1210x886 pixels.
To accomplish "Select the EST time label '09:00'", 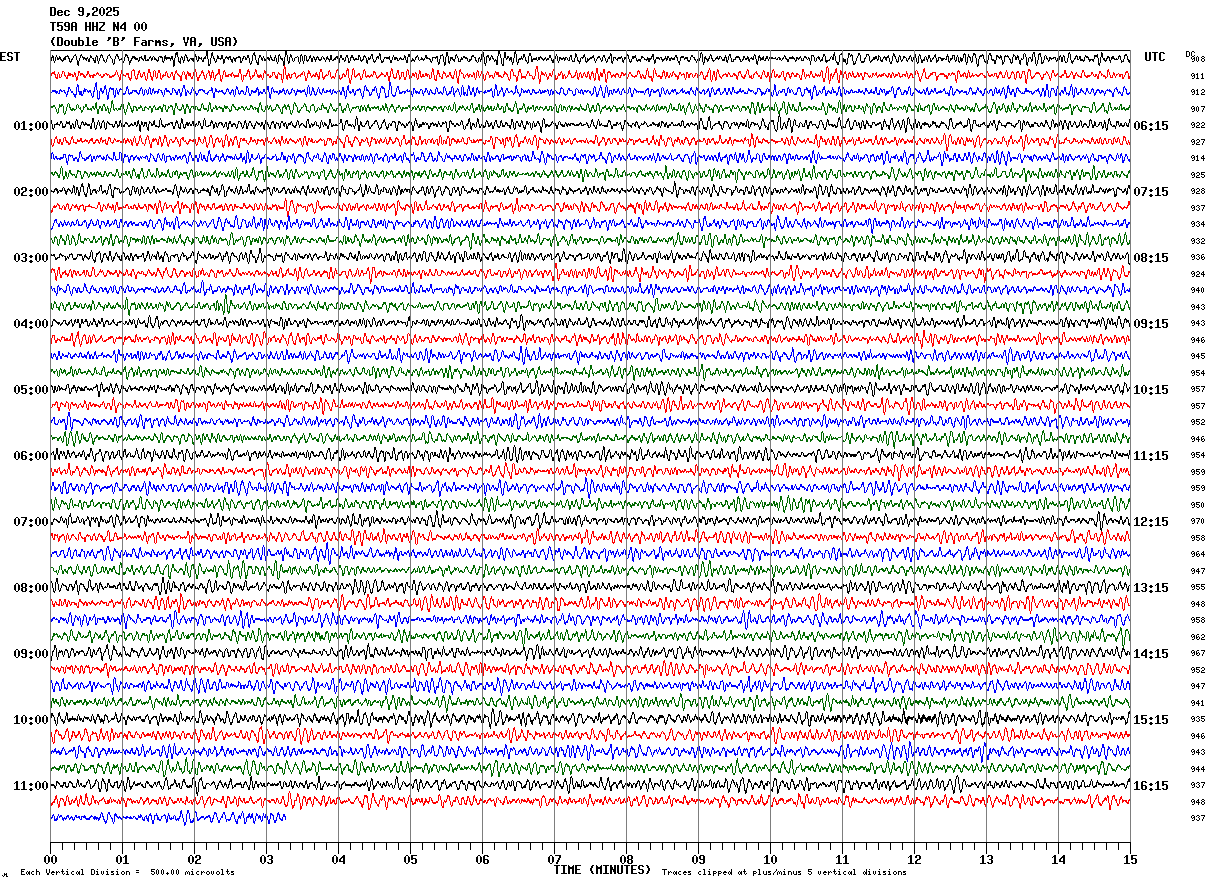I will pos(31,654).
